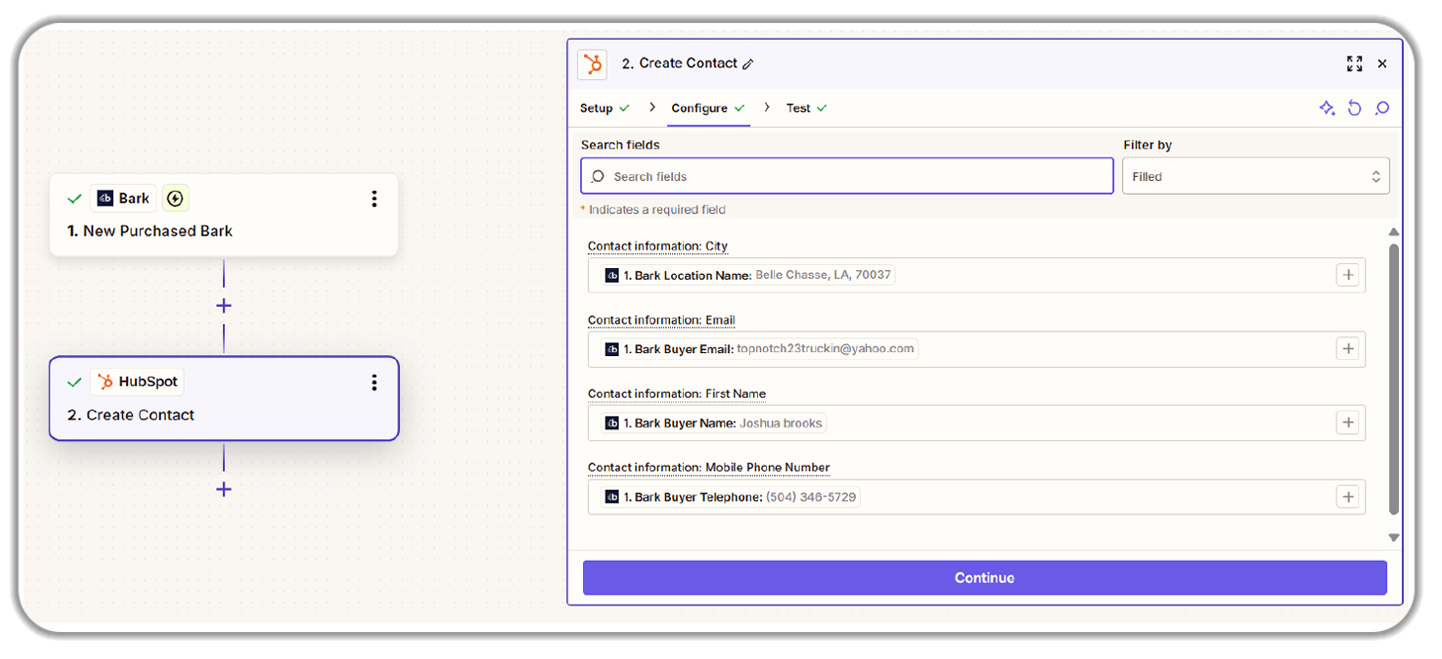Screen dimensions: 1442x659
Task: Open AI sparkle assistant icon
Action: pyautogui.click(x=1327, y=108)
